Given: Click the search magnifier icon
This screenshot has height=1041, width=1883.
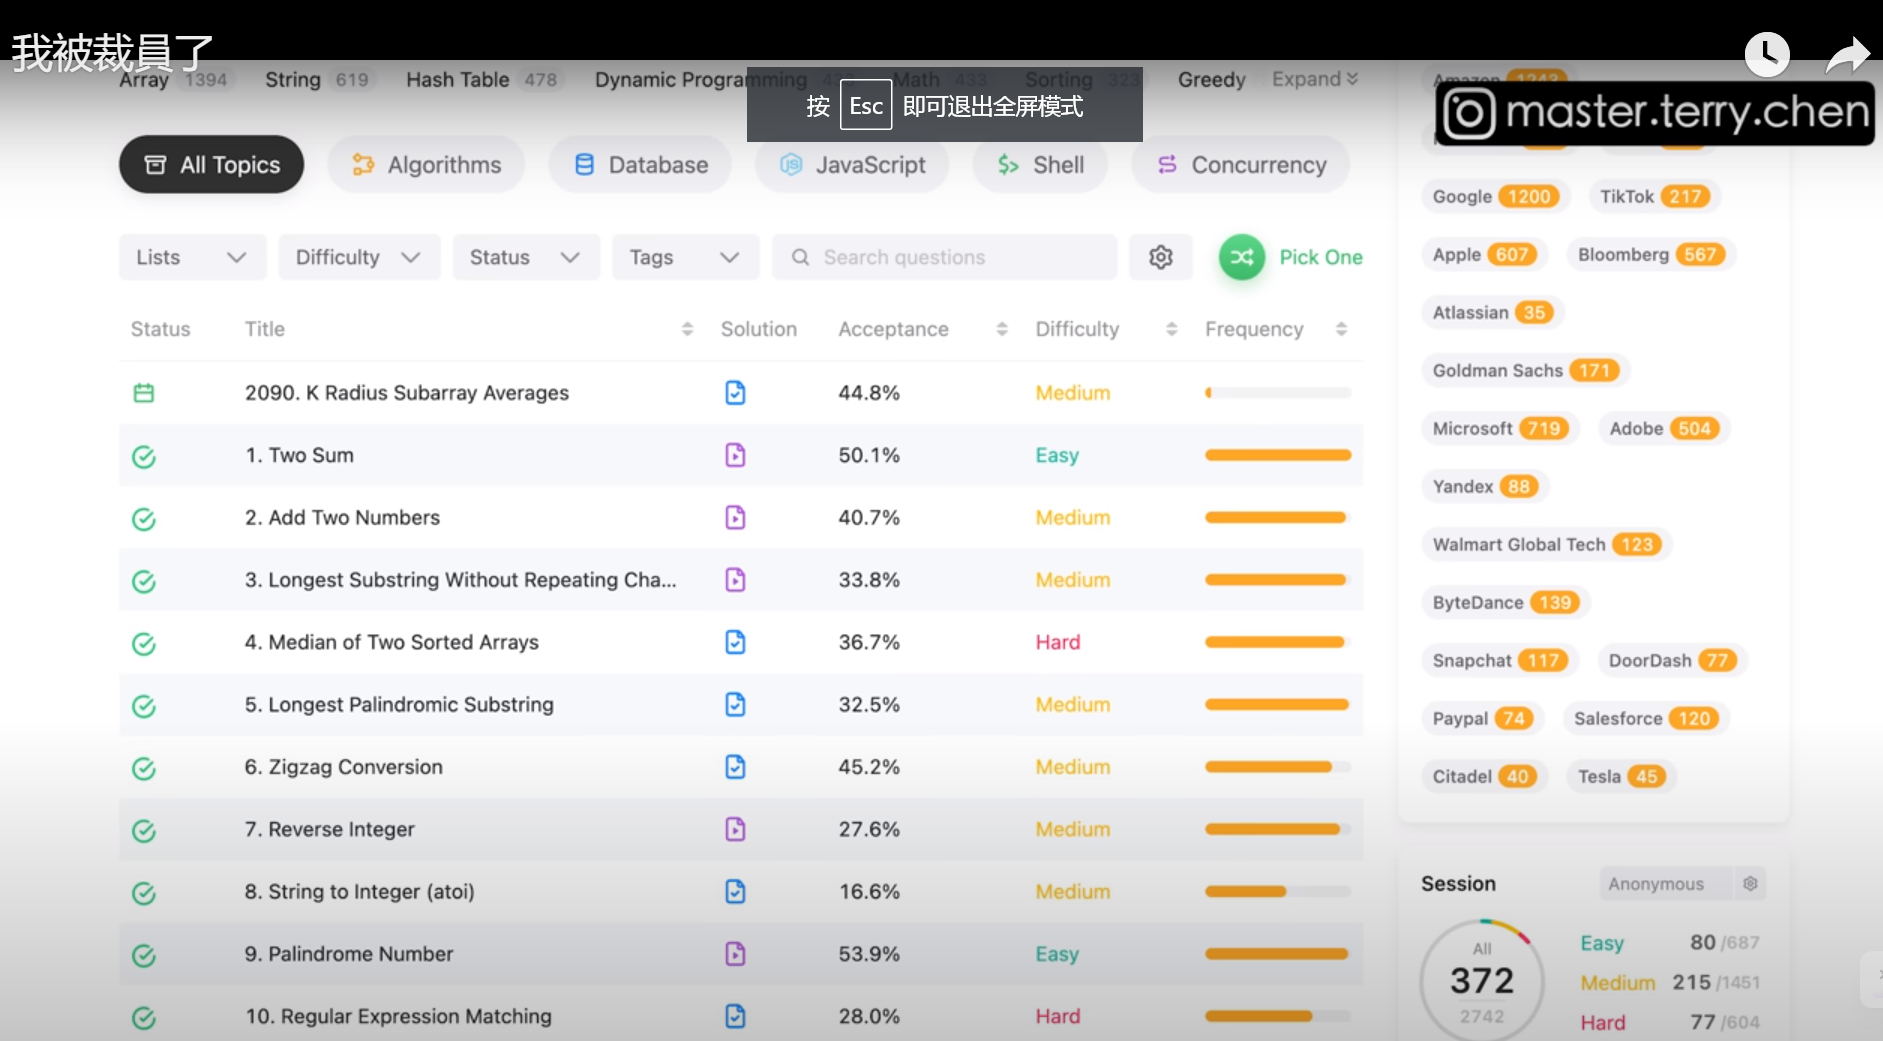Looking at the screenshot, I should pyautogui.click(x=800, y=257).
